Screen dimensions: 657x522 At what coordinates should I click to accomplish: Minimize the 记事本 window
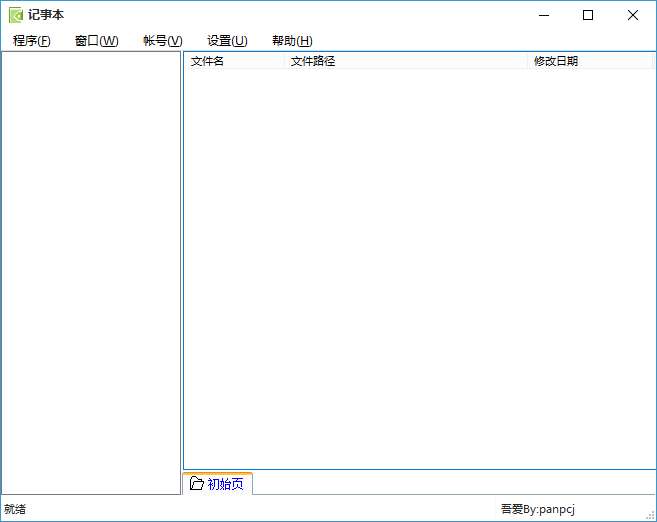click(x=544, y=16)
